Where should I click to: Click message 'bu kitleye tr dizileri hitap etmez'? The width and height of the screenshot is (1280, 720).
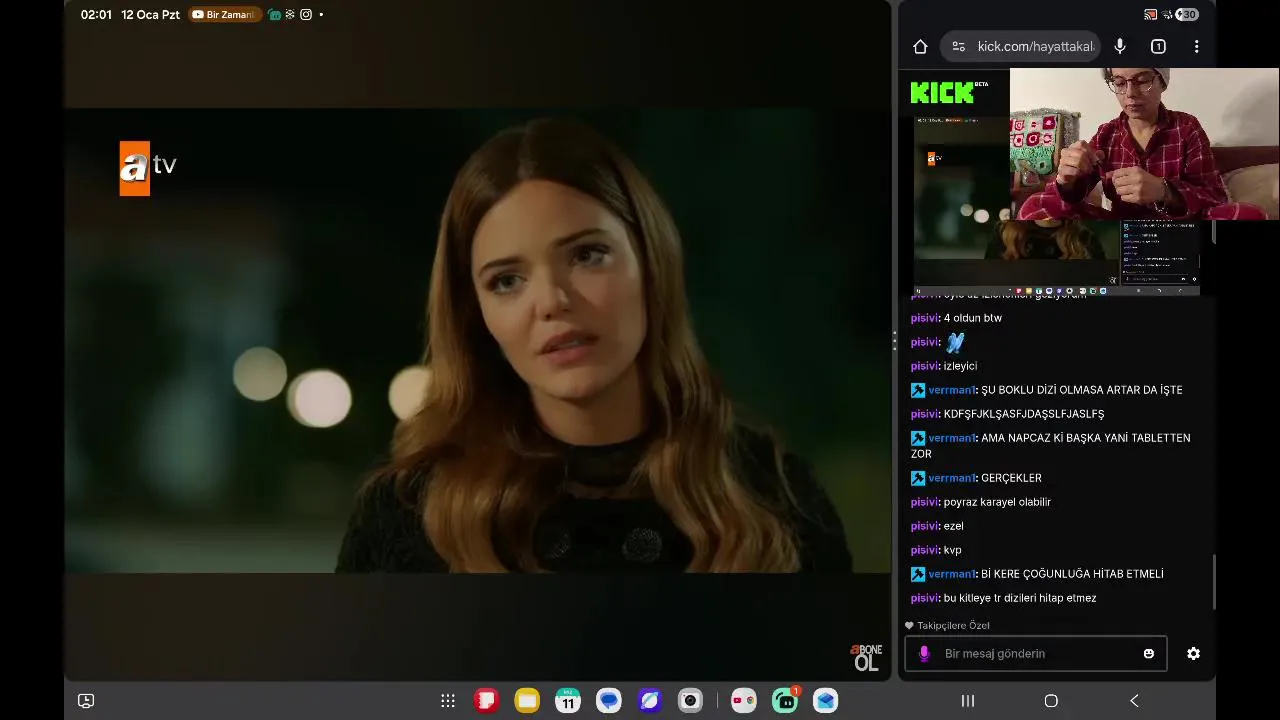pyautogui.click(x=1020, y=598)
